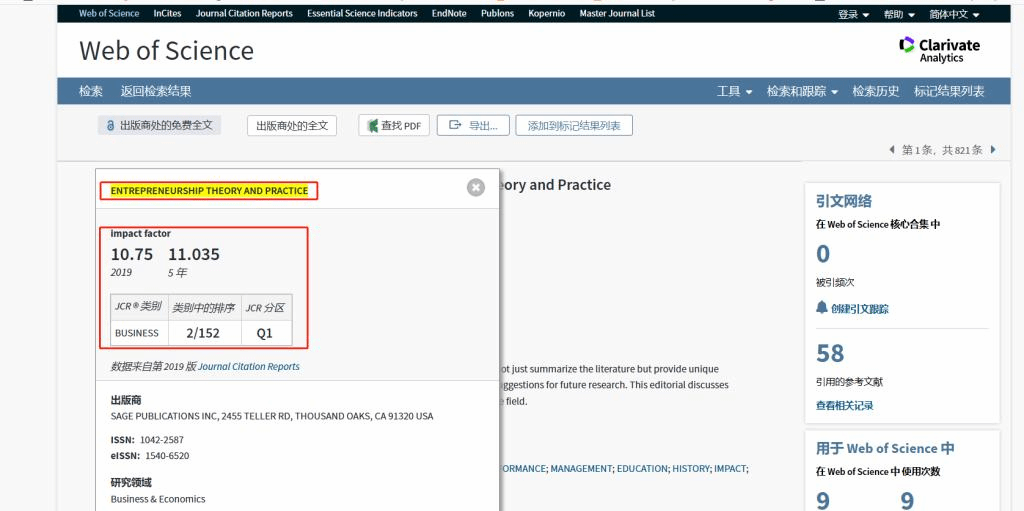
Task: Open free full text from publisher
Action: tap(159, 125)
